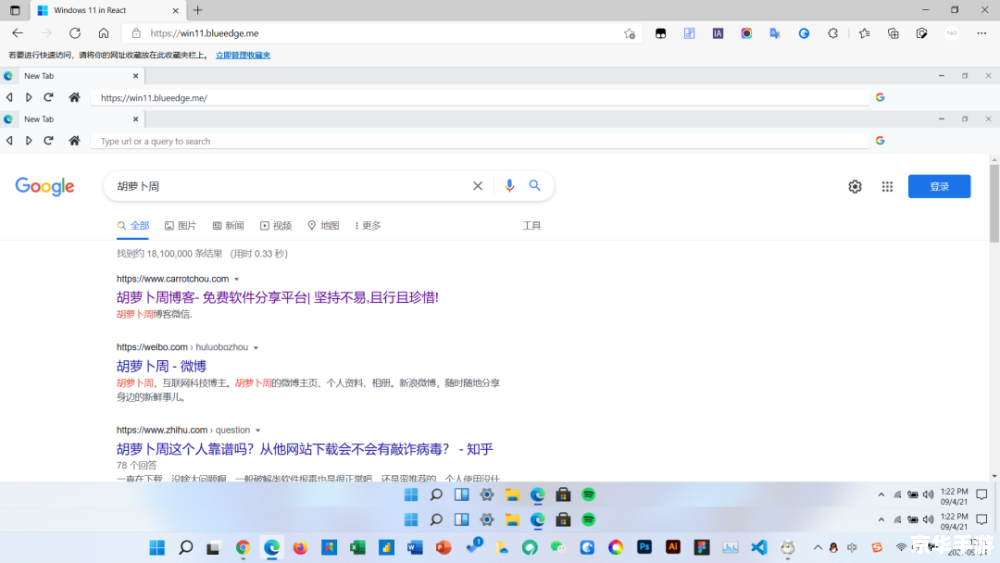Open outer Edge favorites list icon
The width and height of the screenshot is (1000, 563).
[864, 33]
